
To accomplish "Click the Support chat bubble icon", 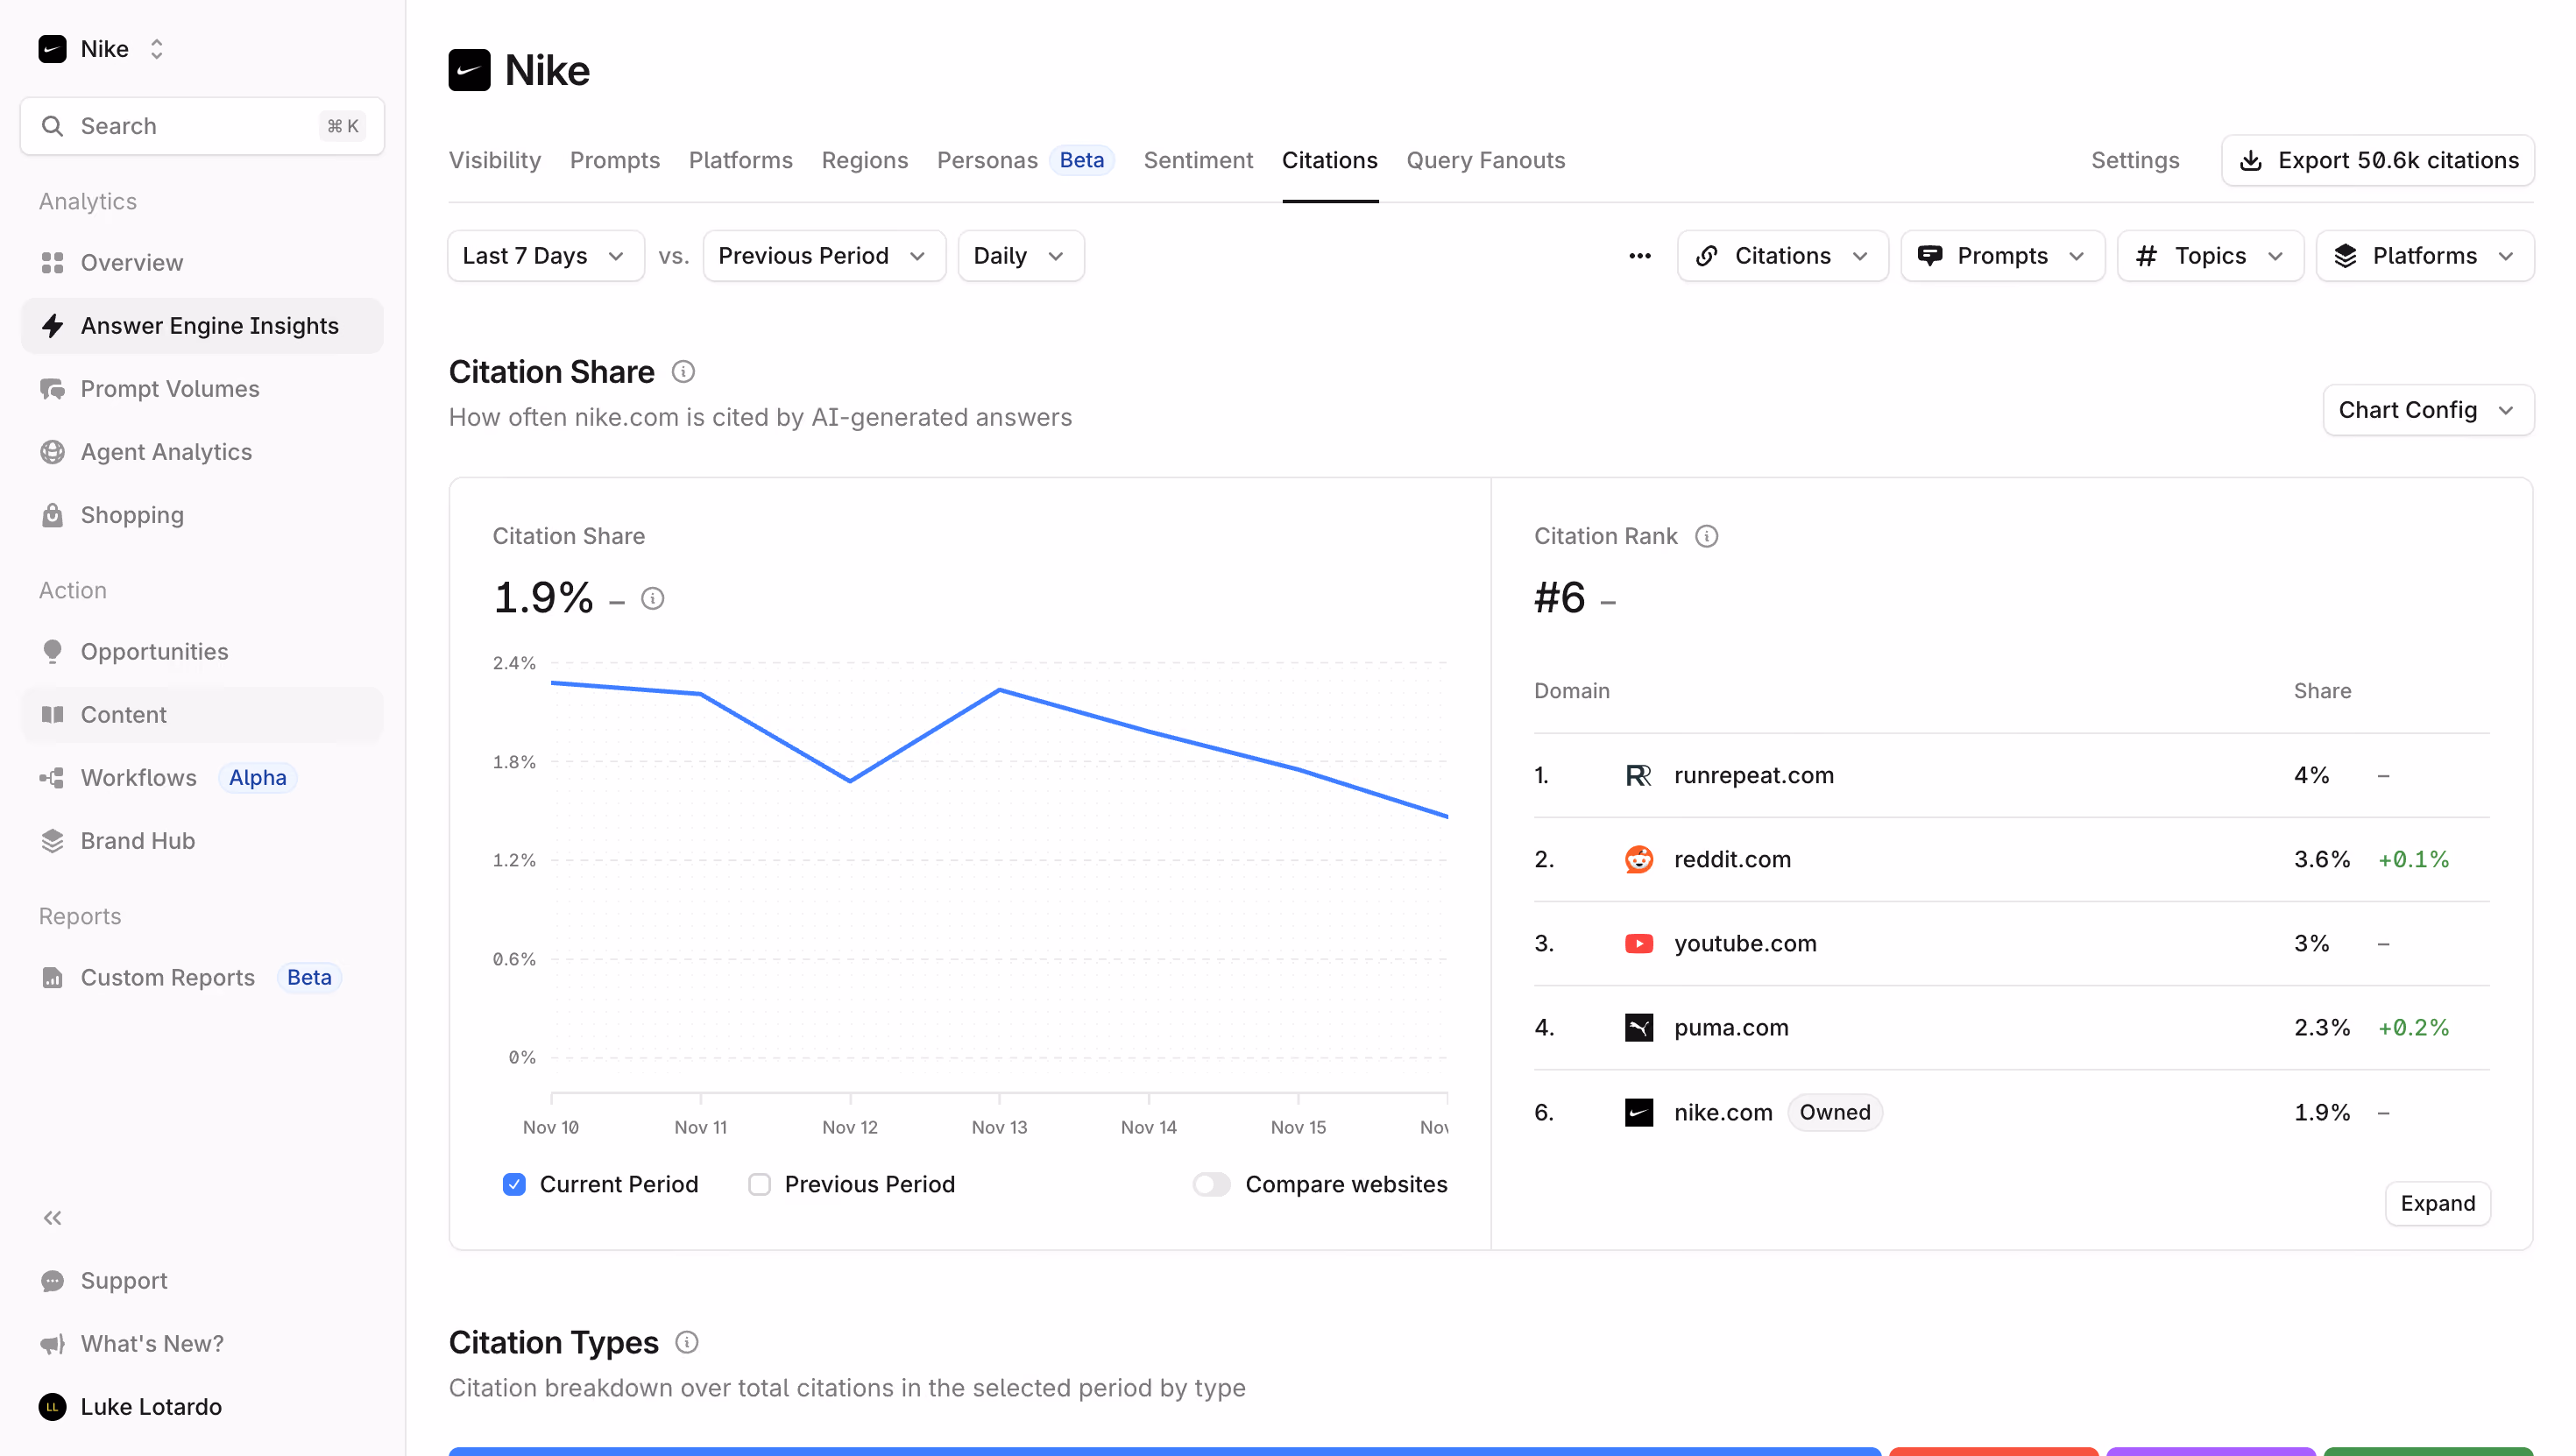I will pos(52,1281).
